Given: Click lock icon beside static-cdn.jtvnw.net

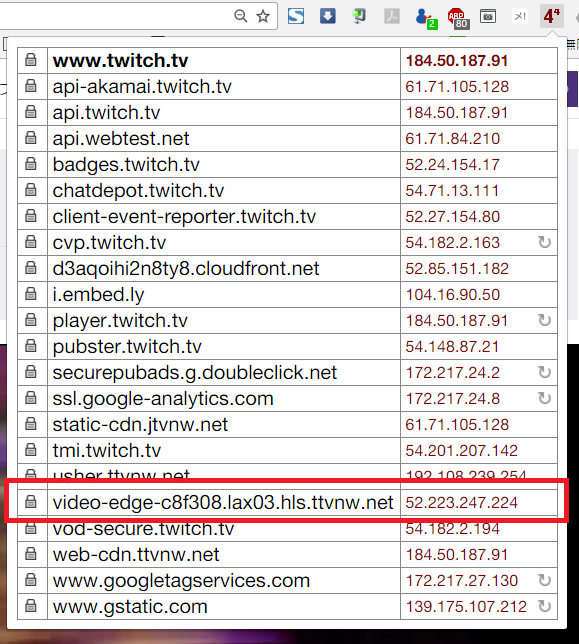Looking at the screenshot, I should (x=31, y=424).
